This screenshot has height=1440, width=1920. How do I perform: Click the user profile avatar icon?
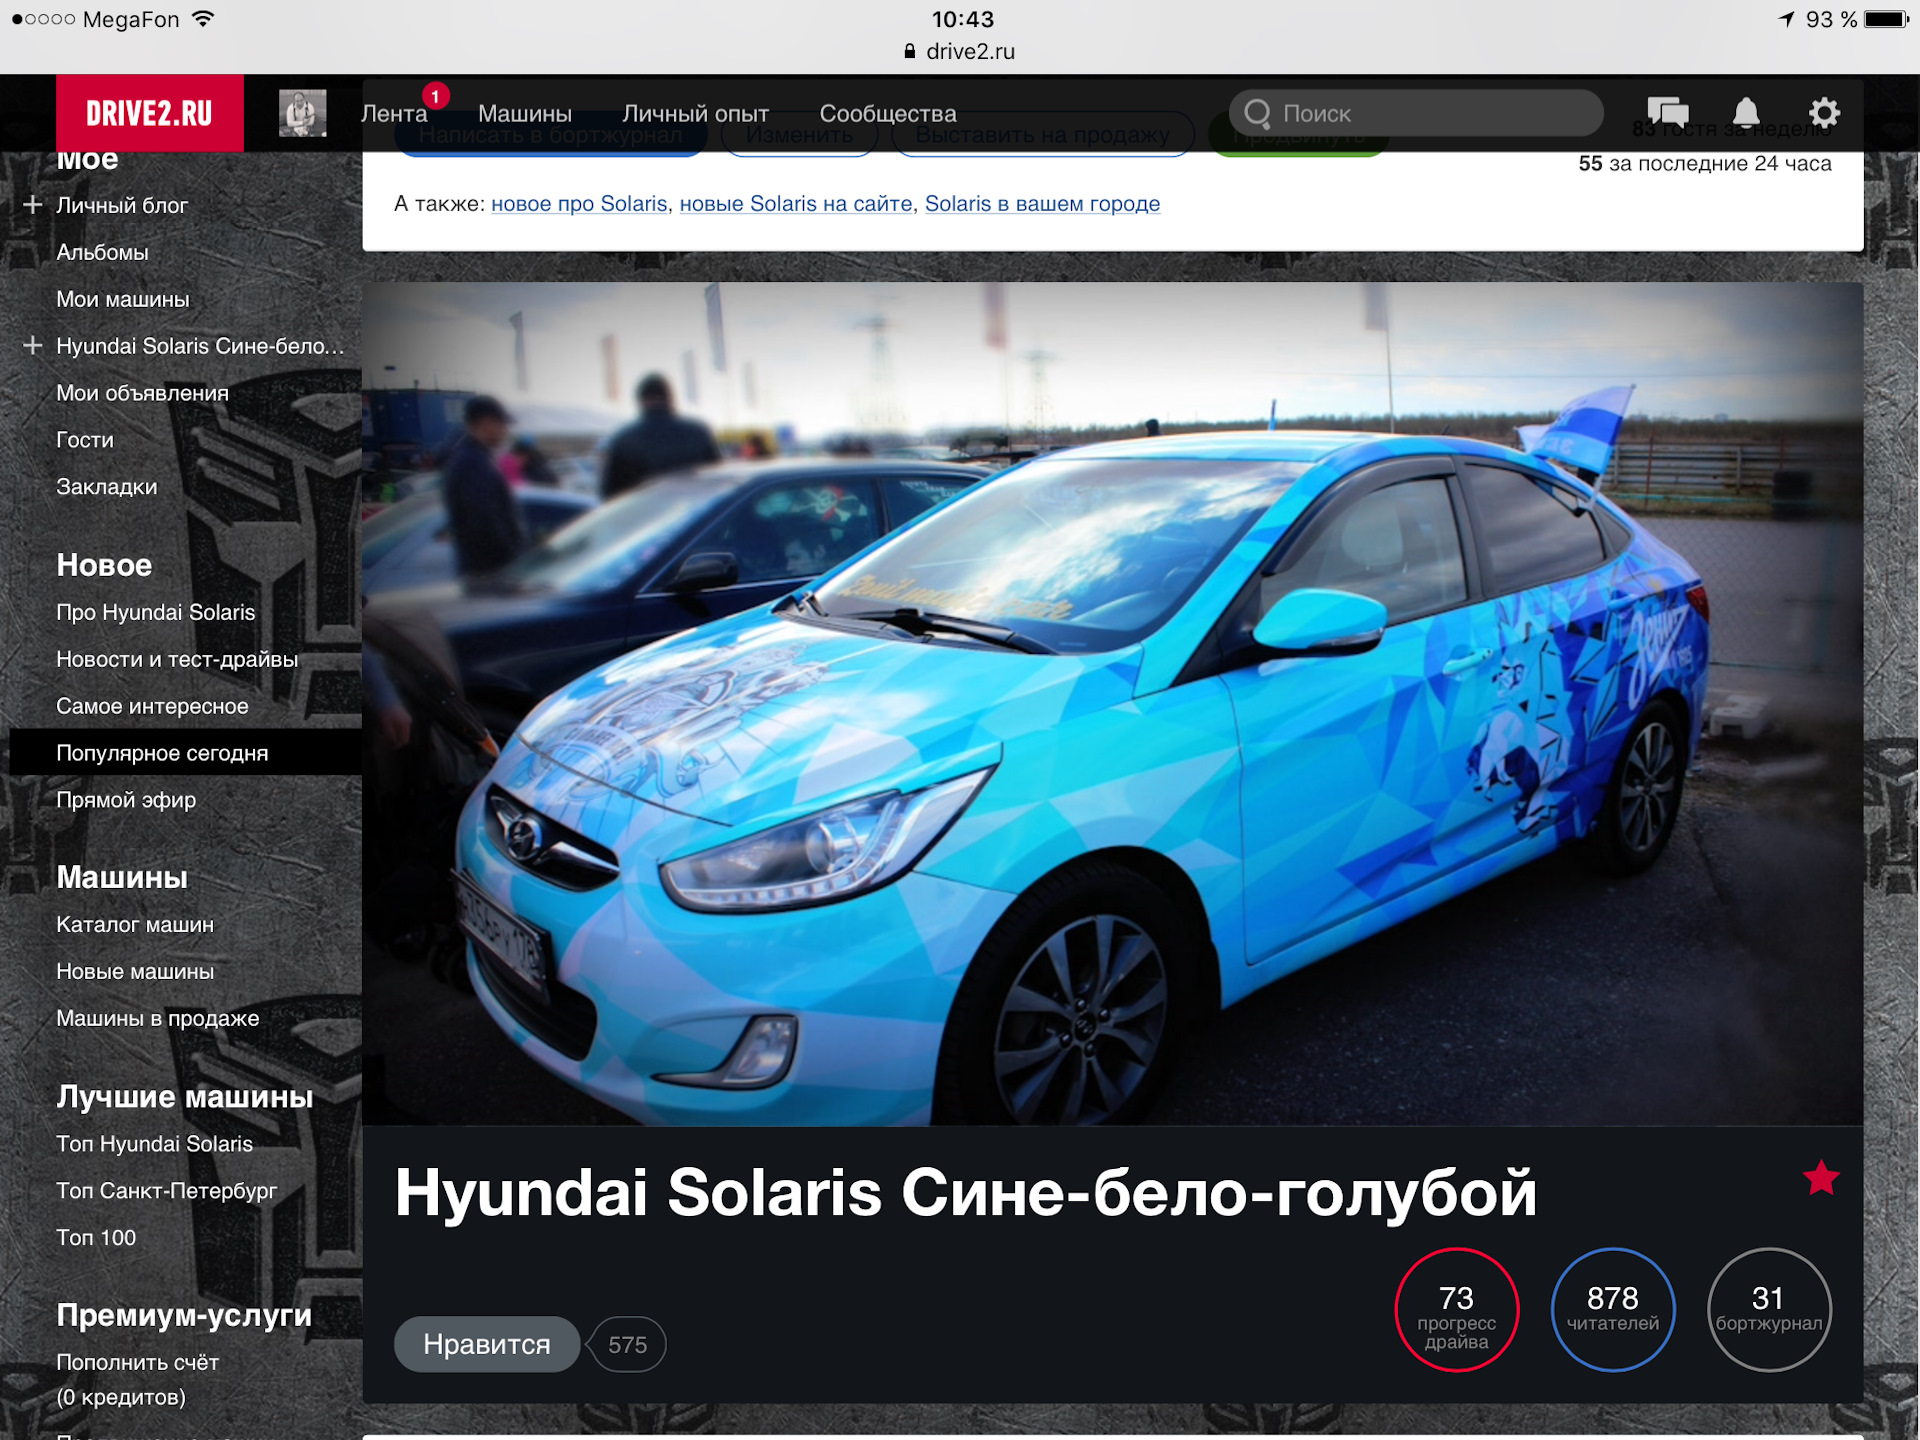pyautogui.click(x=301, y=113)
